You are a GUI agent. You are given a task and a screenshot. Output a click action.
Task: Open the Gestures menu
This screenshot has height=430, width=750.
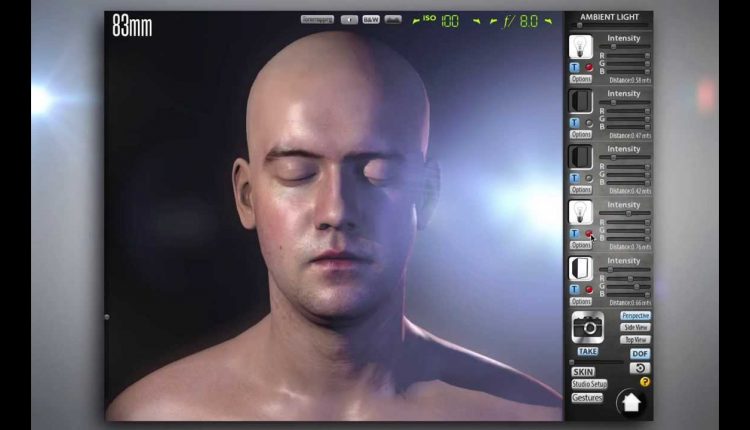587,397
